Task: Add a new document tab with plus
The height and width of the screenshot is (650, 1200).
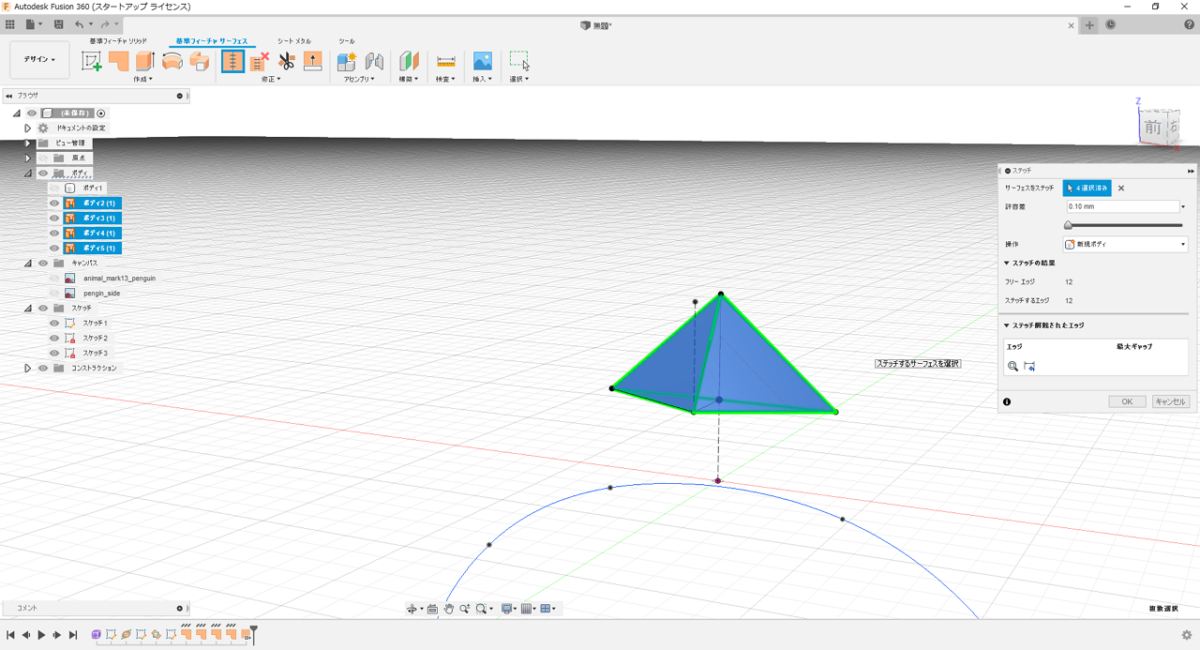Action: (1091, 25)
